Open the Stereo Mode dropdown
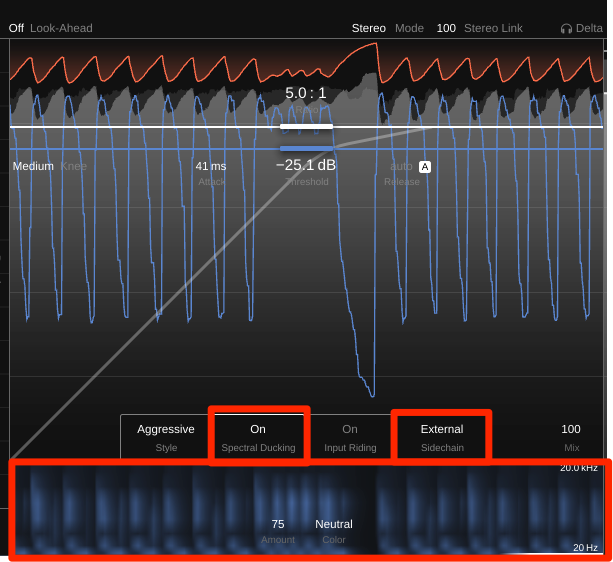Viewport: 613px width, 562px height. [x=369, y=28]
